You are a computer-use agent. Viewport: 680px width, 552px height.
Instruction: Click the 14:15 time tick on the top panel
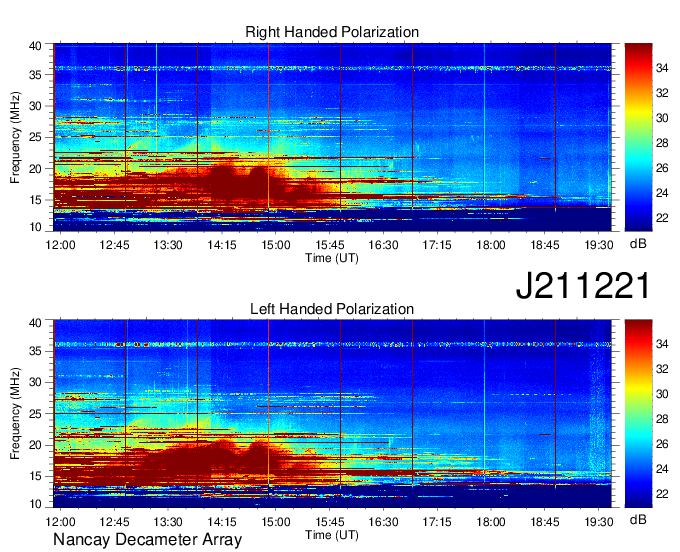222,245
